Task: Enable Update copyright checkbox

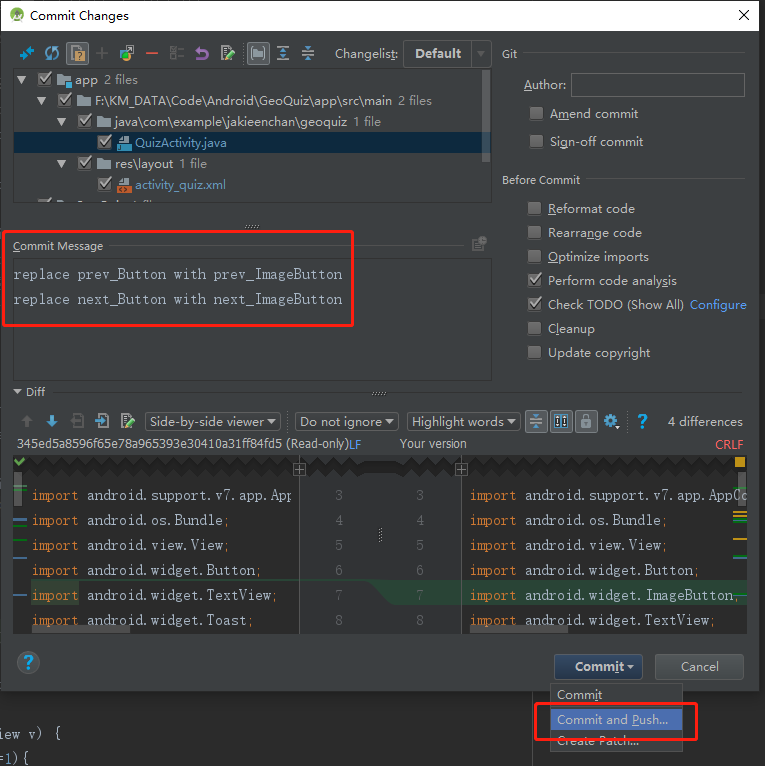Action: point(534,352)
